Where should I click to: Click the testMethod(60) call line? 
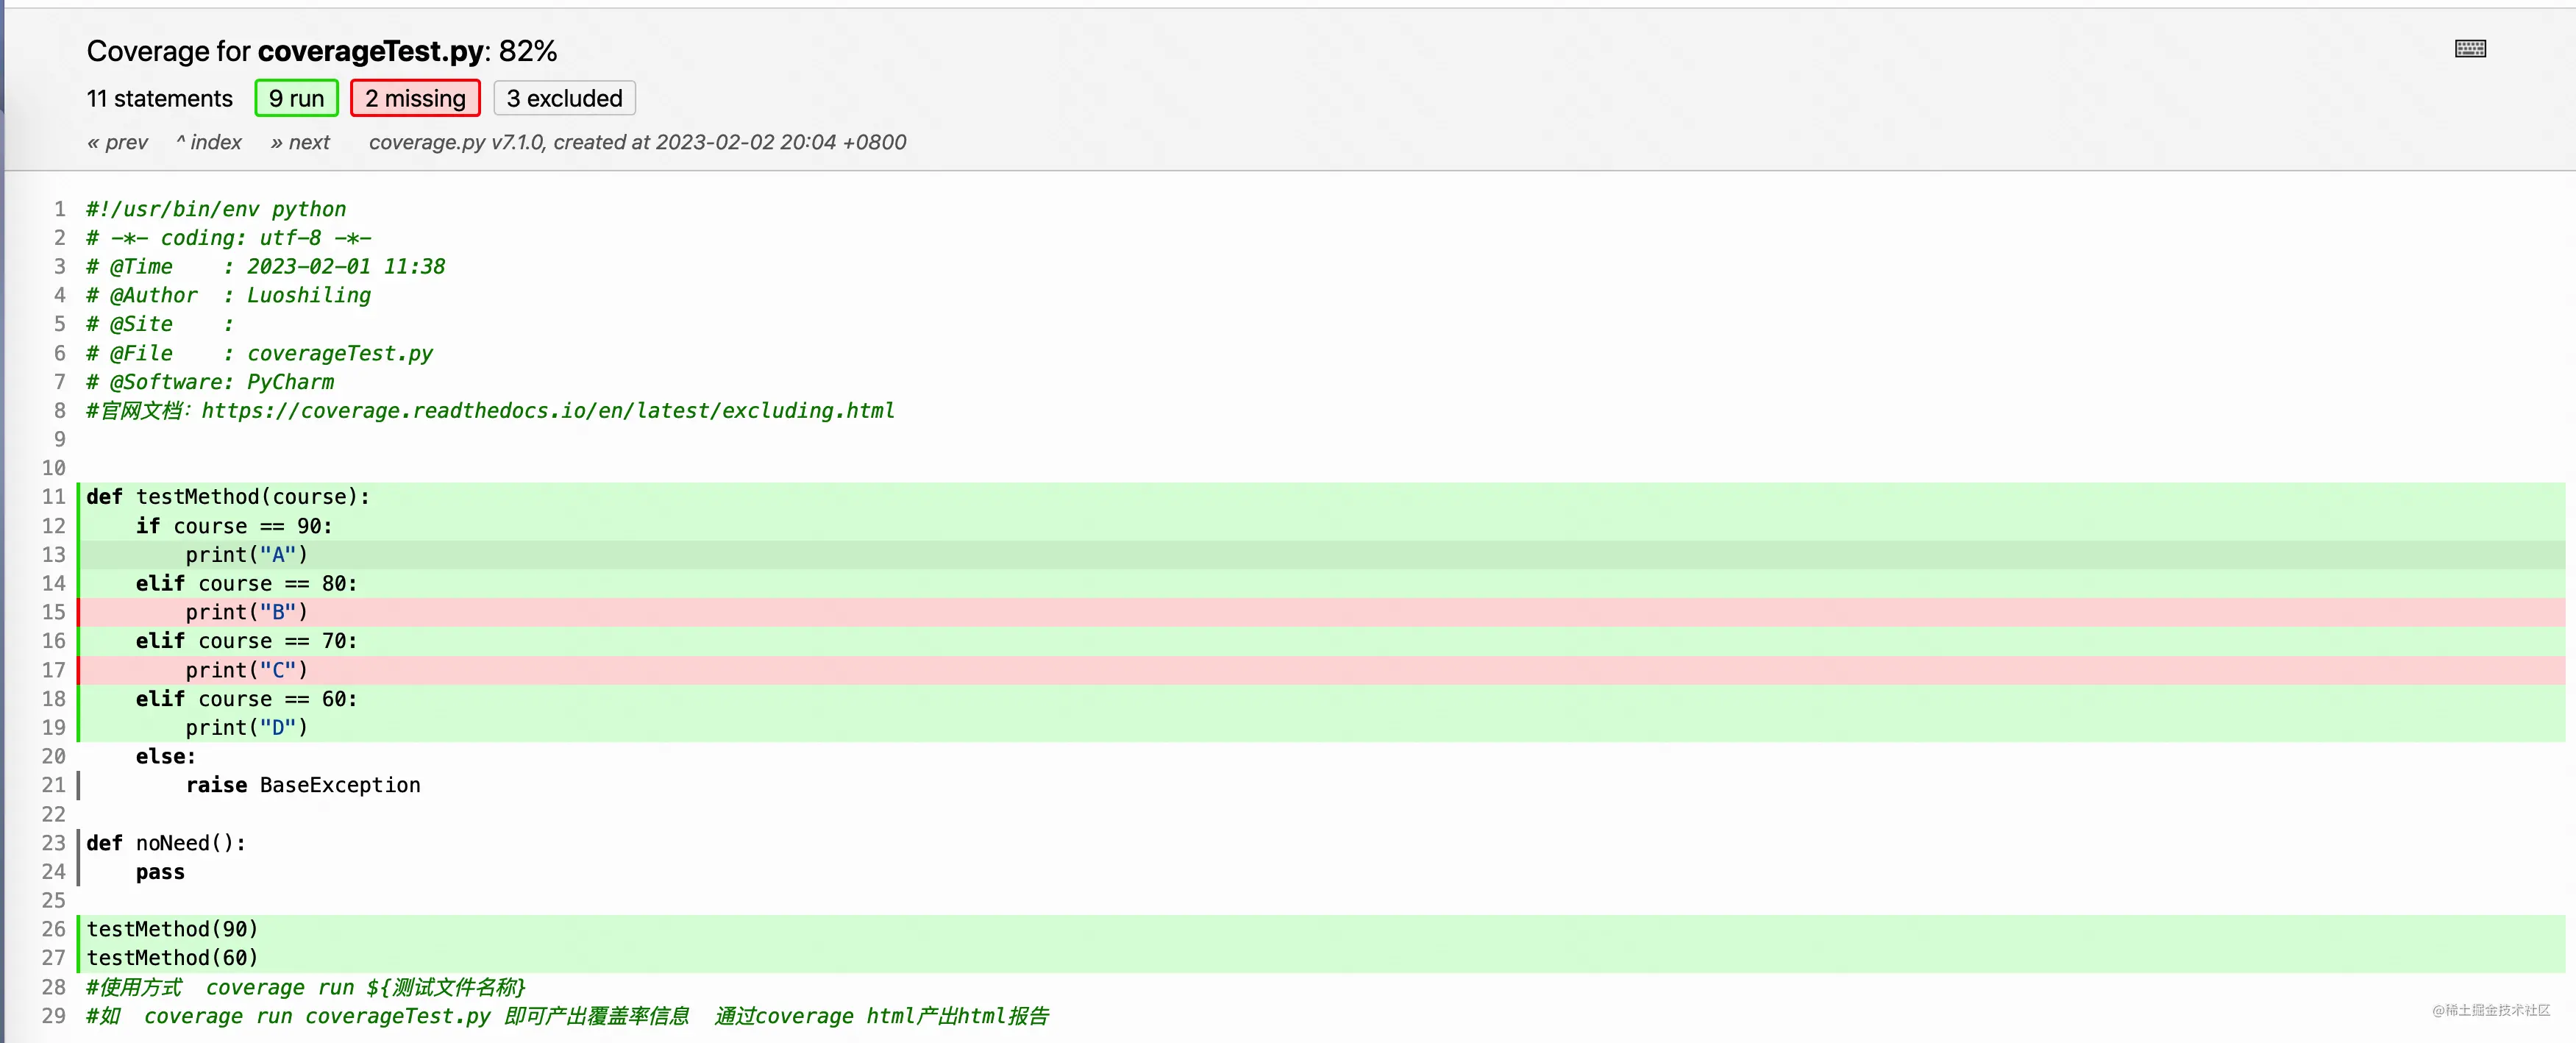(172, 958)
